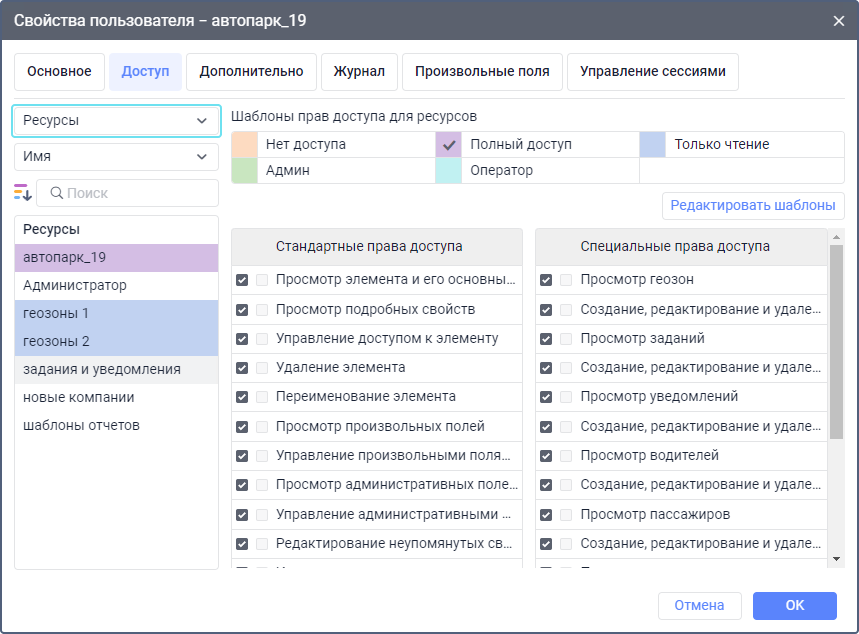859x634 pixels.
Task: Uncheck 'Удаление элемента' checkbox
Action: [242, 368]
